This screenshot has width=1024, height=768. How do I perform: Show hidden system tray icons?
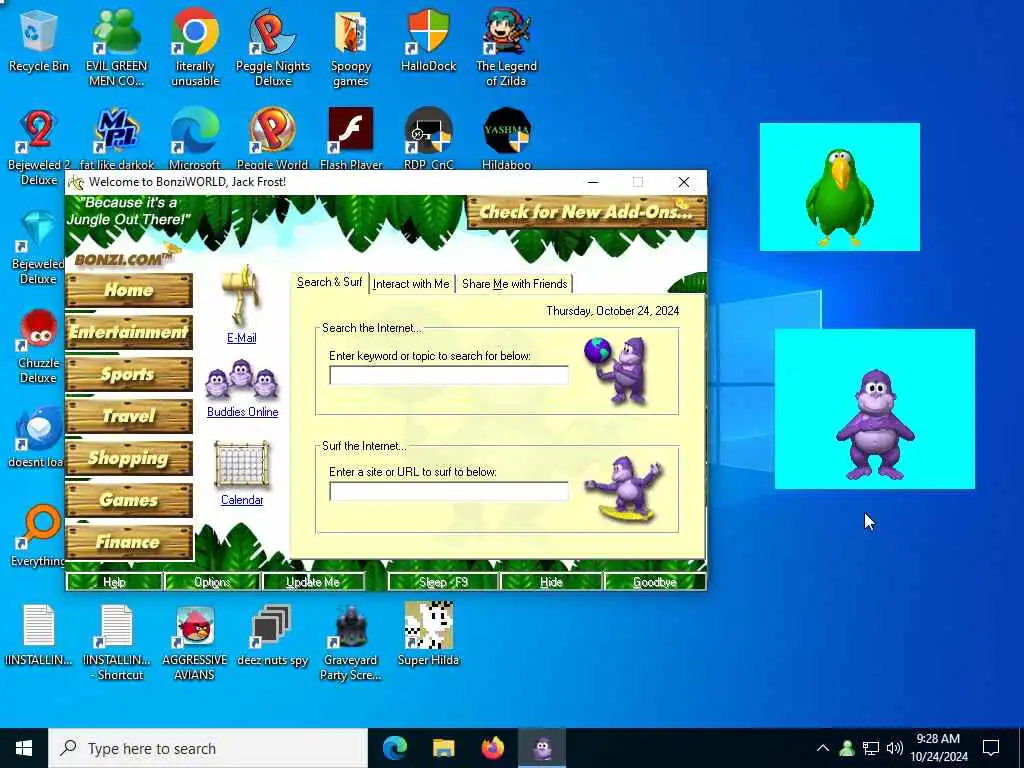[823, 748]
